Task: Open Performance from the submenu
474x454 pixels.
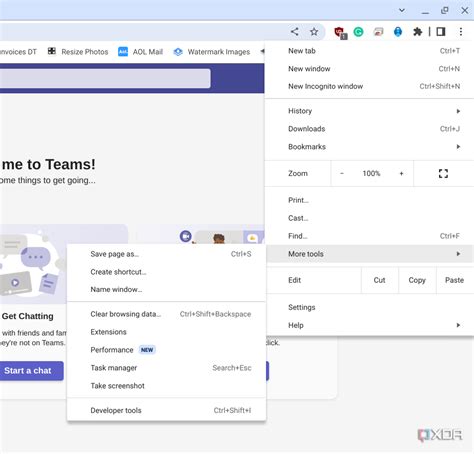Action: [x=166, y=350]
